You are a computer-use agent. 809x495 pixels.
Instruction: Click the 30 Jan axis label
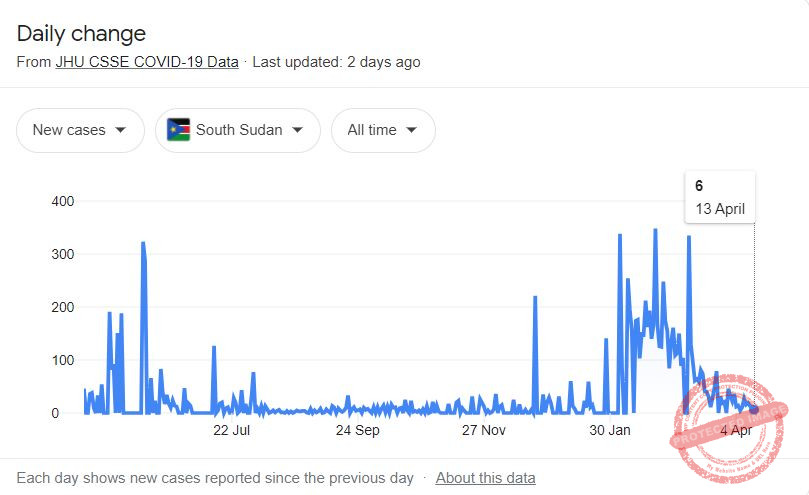[x=610, y=430]
